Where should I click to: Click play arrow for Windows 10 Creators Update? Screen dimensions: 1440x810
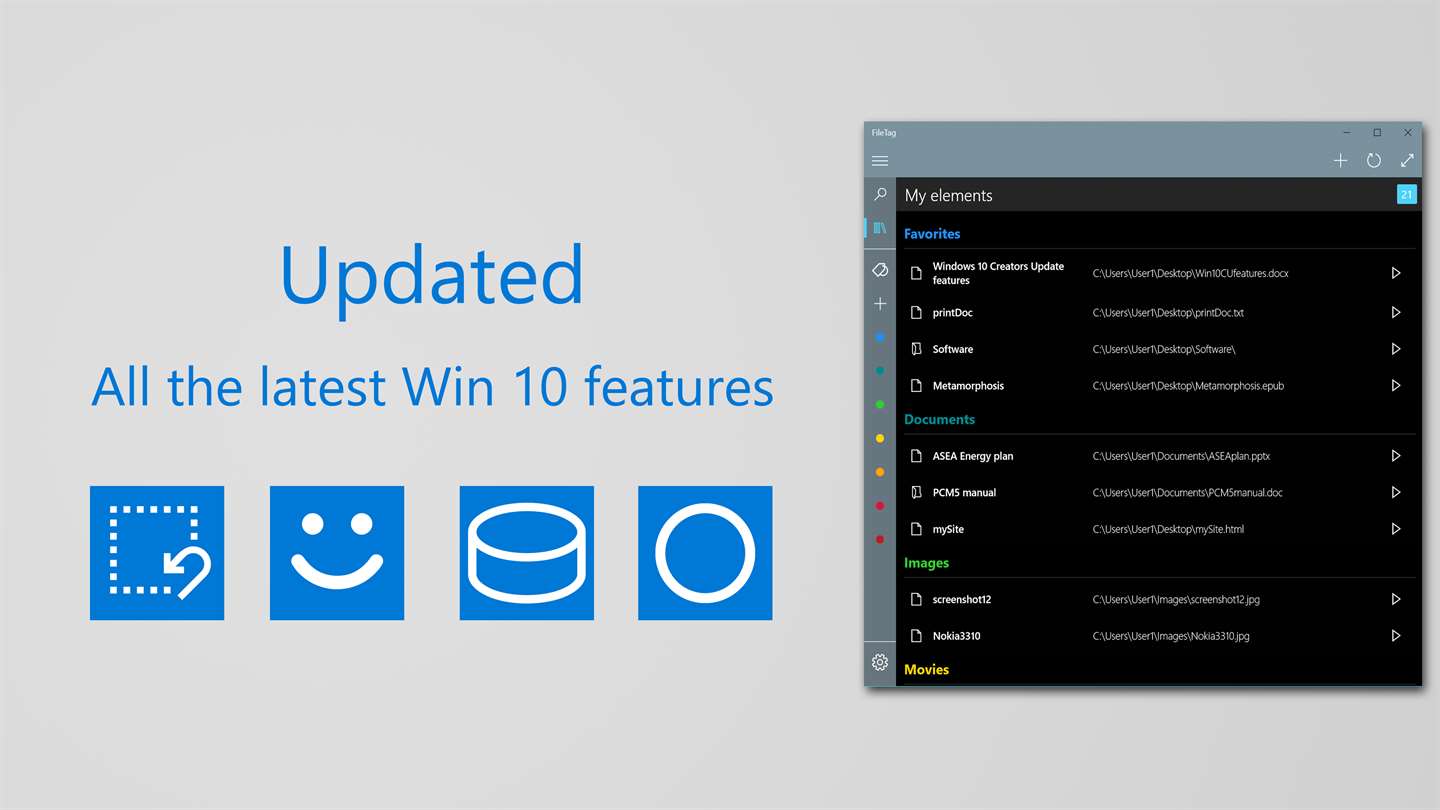coord(1396,273)
